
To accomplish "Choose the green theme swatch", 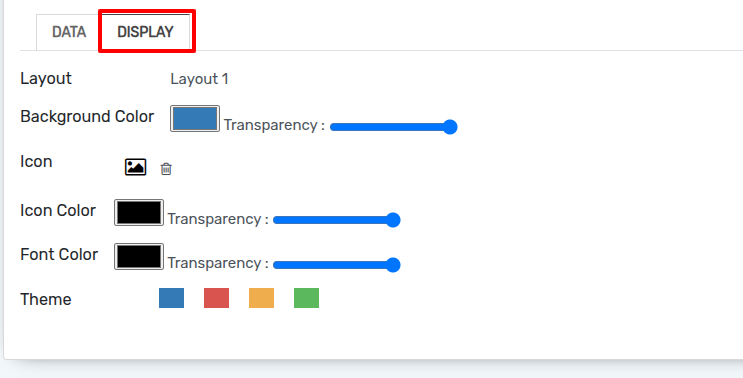I will 307,298.
